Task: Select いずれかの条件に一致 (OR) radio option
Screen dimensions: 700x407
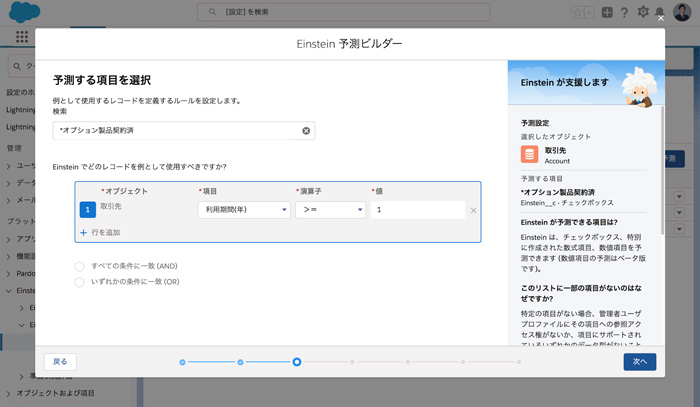Action: coord(80,282)
